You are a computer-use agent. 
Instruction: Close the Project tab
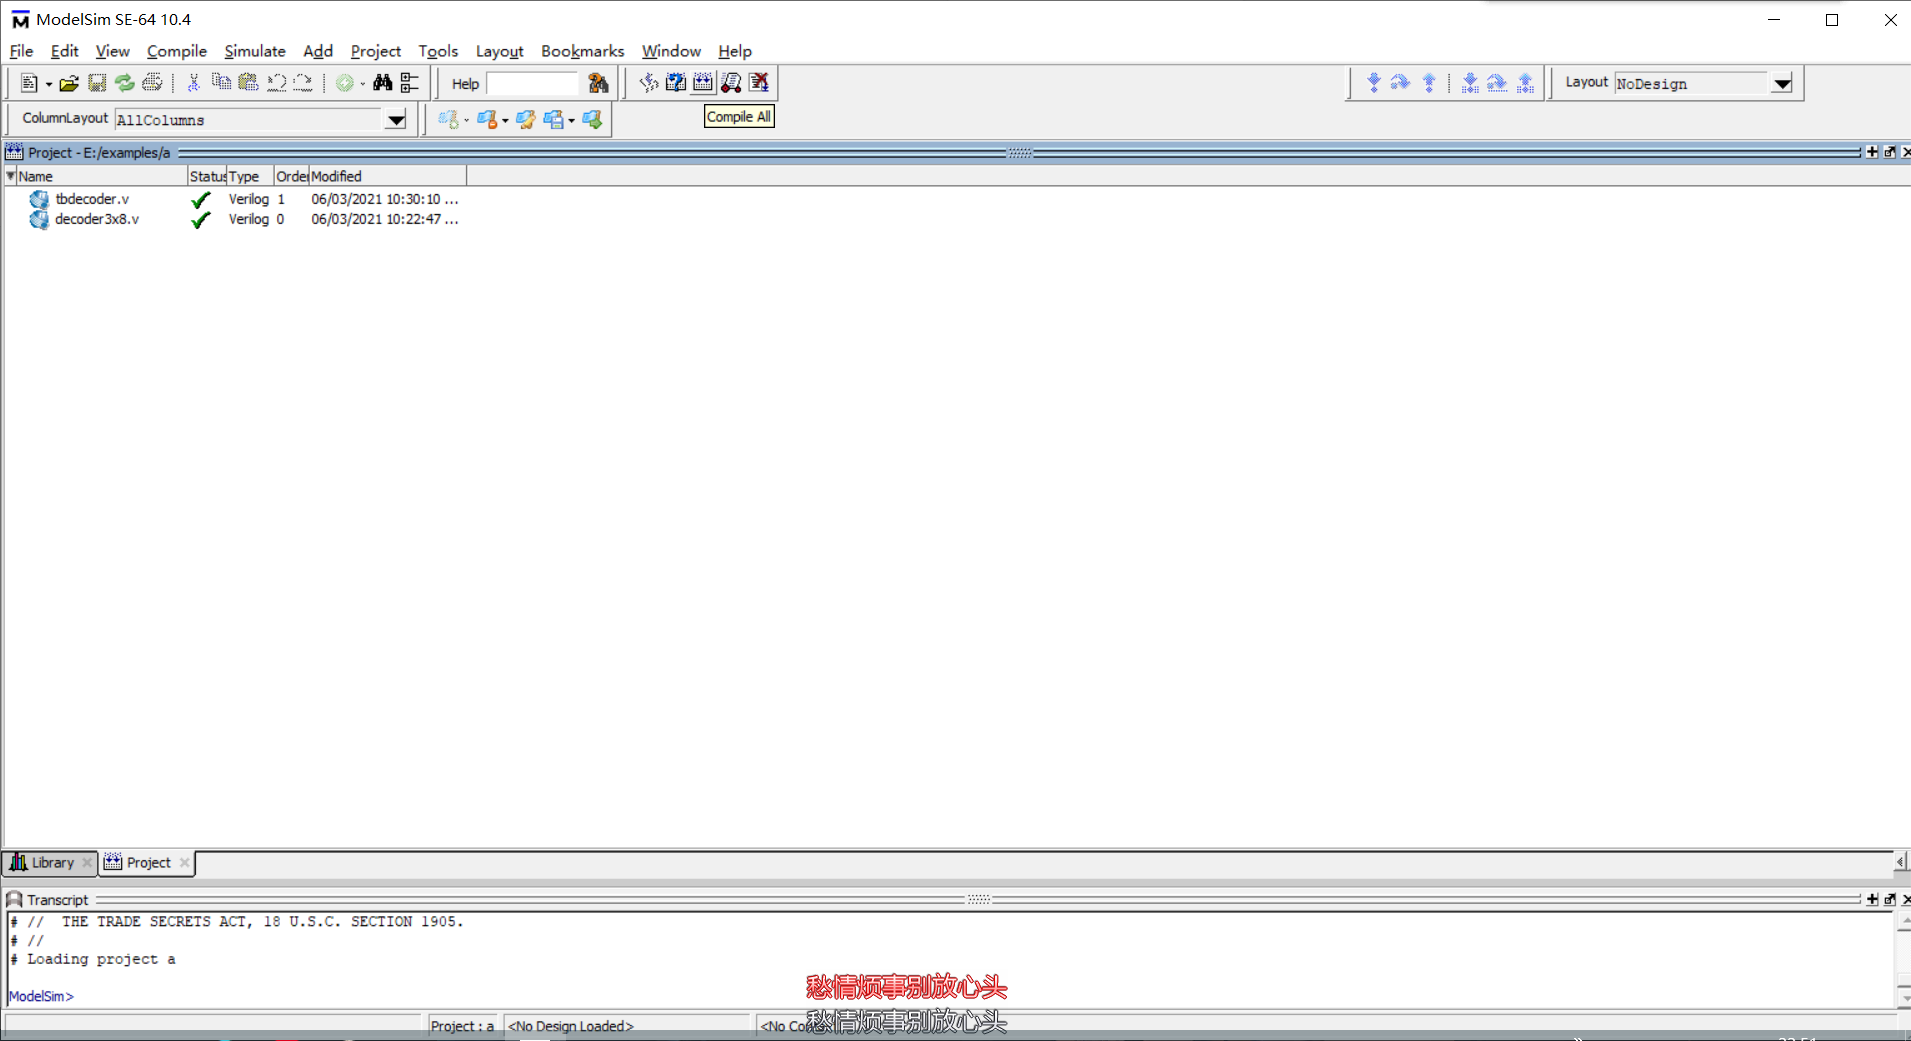tap(184, 863)
